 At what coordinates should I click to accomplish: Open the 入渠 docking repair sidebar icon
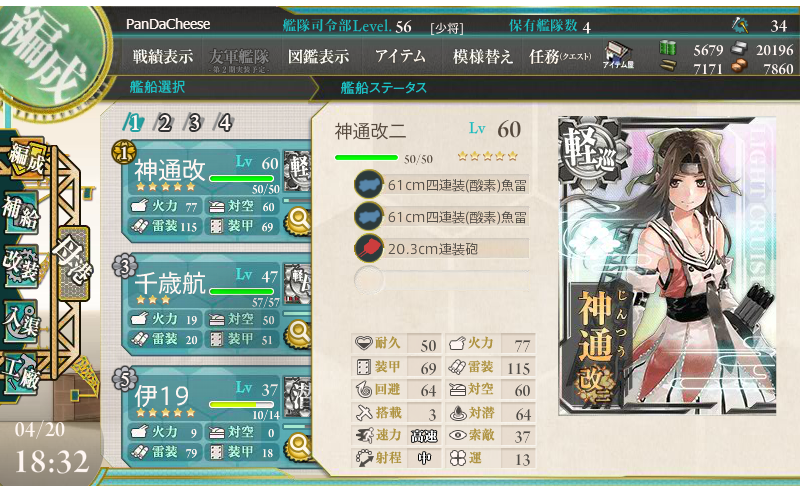point(21,320)
